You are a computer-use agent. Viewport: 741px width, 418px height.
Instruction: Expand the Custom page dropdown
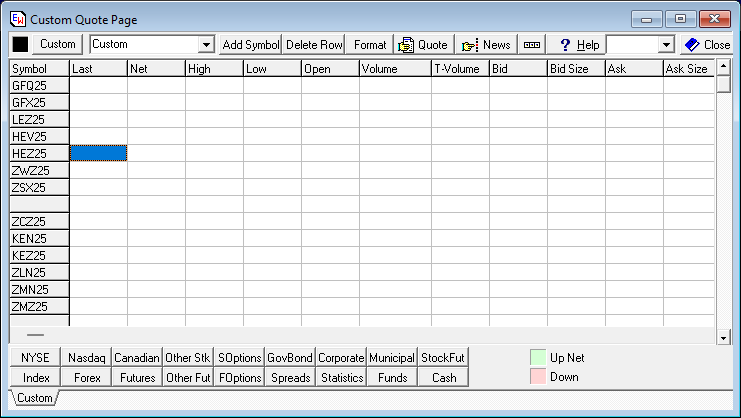(207, 45)
